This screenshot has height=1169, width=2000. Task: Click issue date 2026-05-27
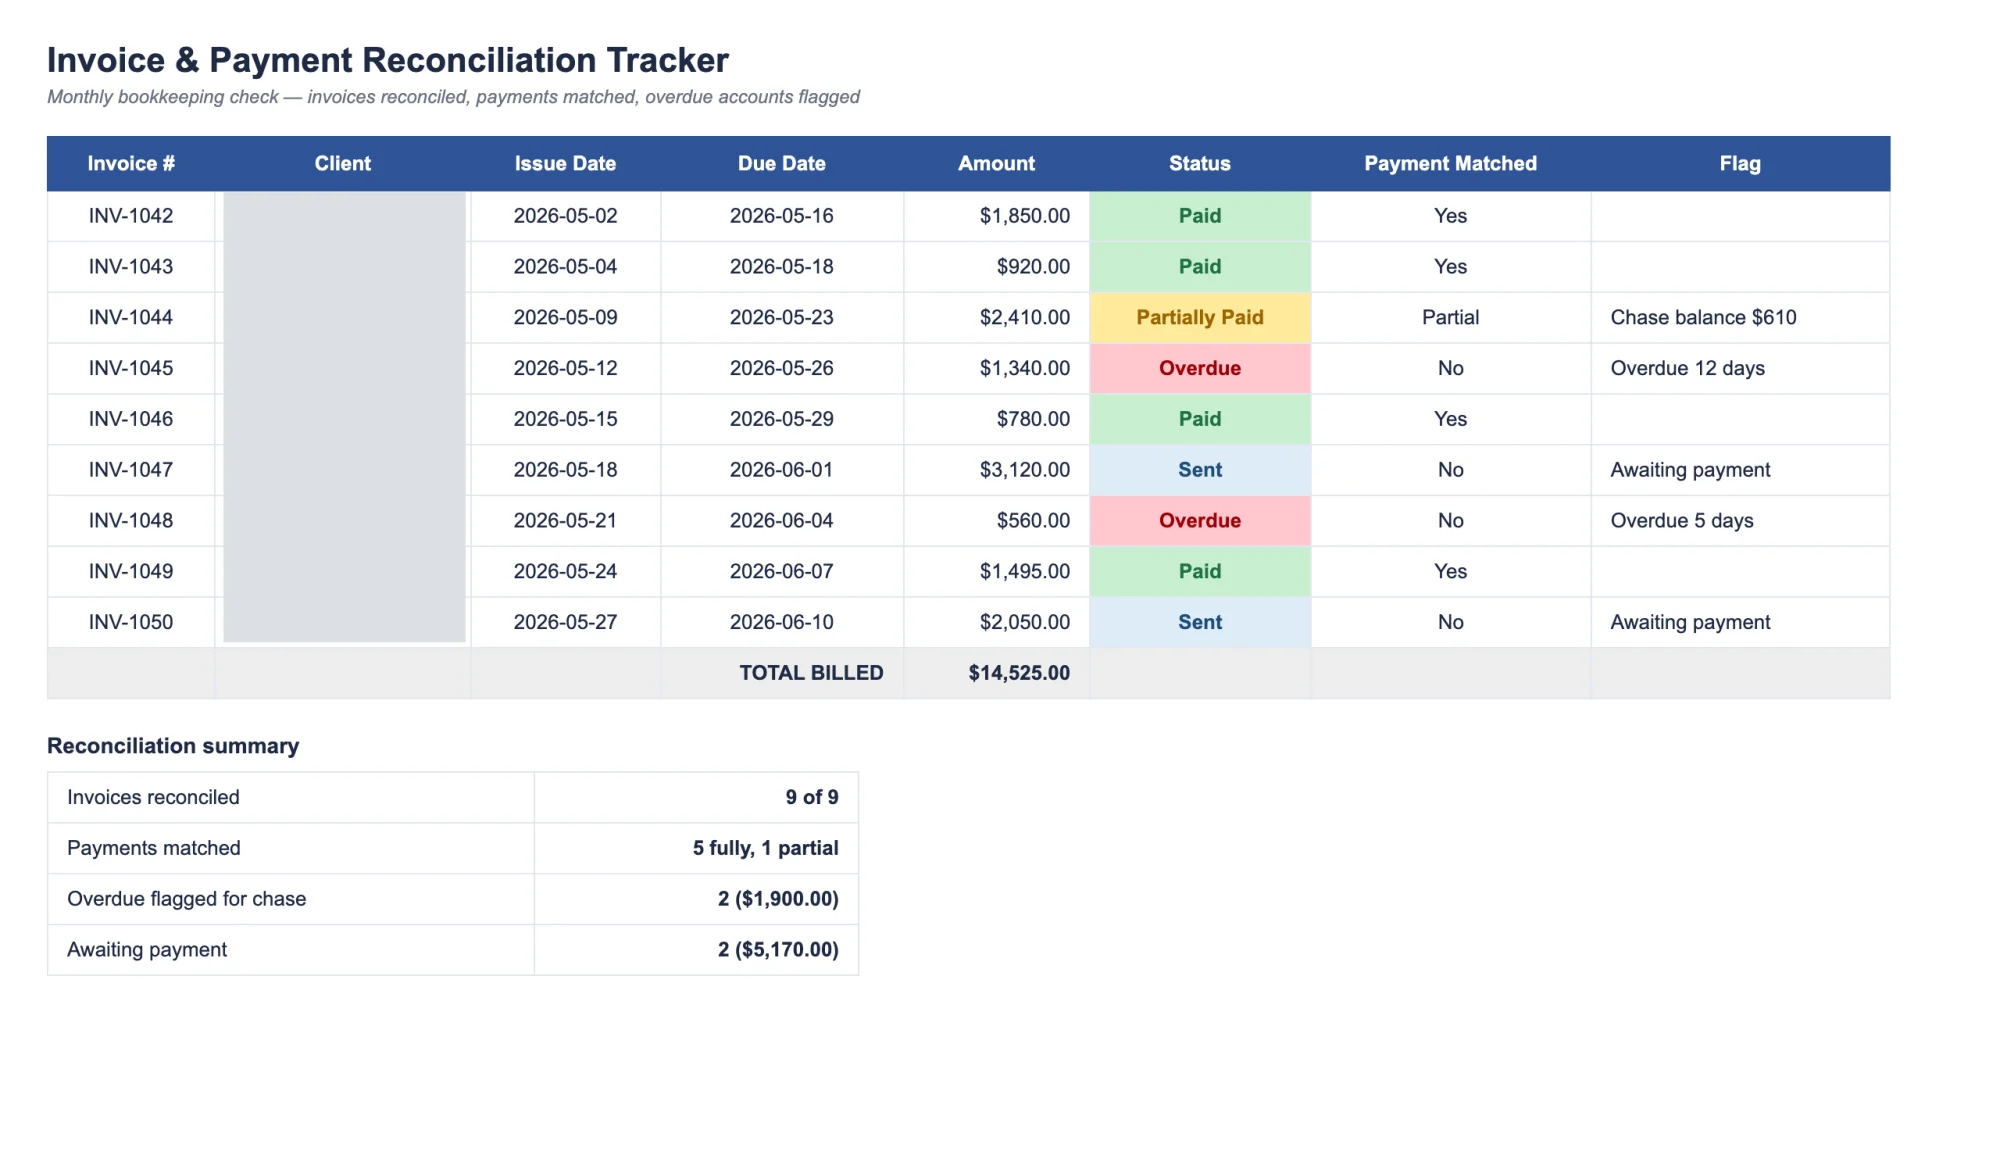[565, 622]
